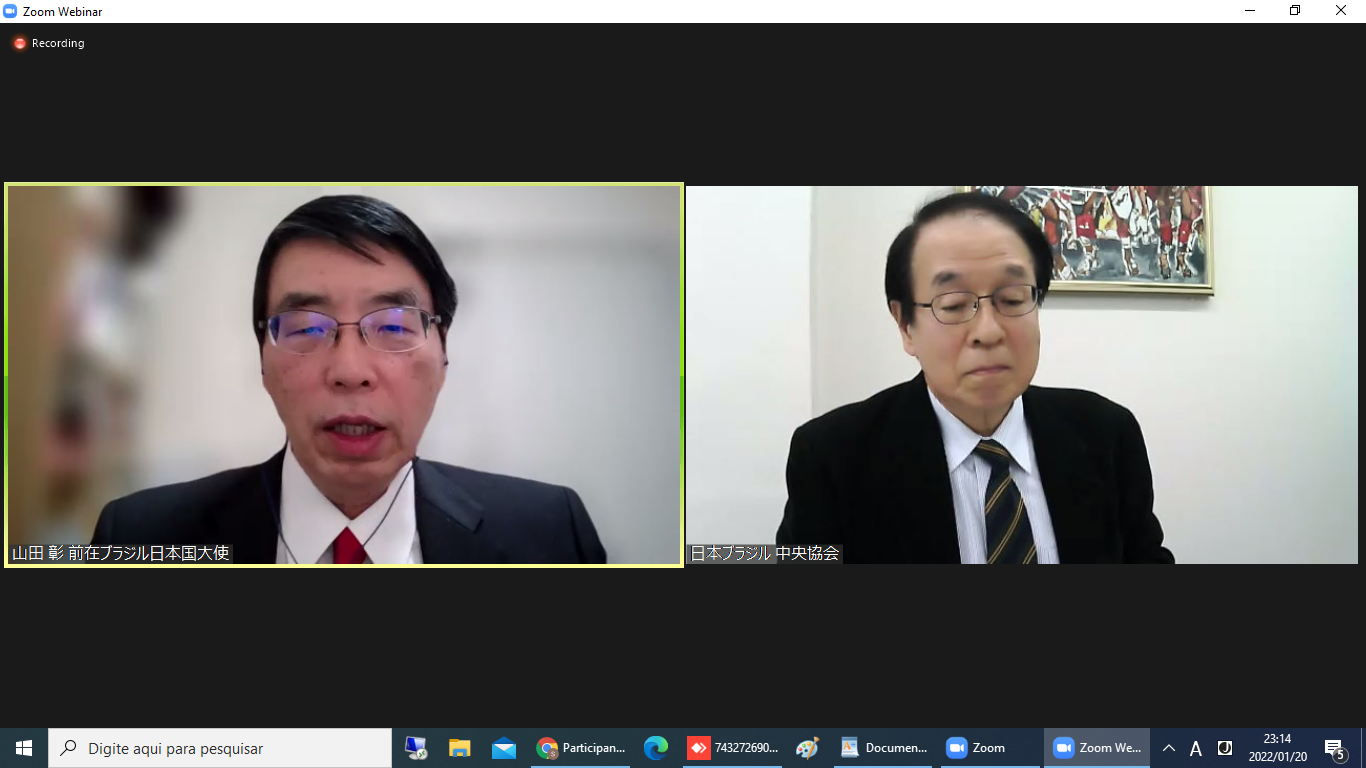Select the Zoom We... webinar taskbar button

[x=1097, y=748]
